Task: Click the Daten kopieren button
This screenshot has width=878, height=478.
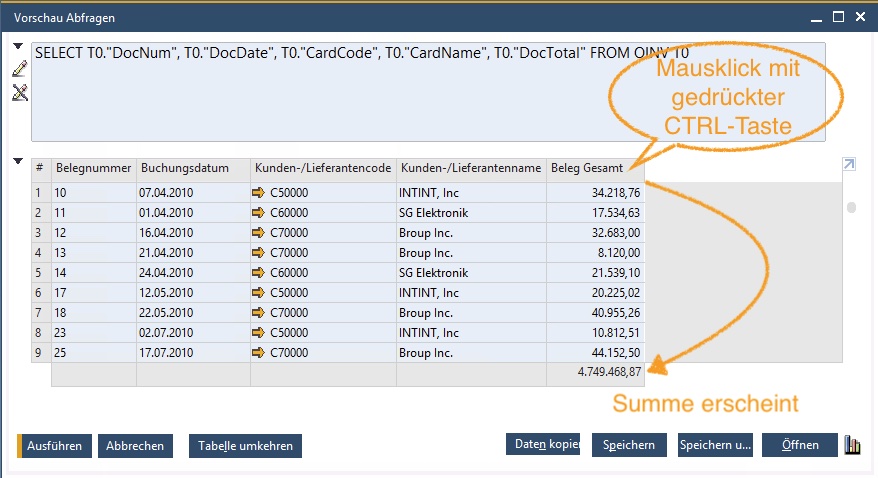Action: pos(543,445)
